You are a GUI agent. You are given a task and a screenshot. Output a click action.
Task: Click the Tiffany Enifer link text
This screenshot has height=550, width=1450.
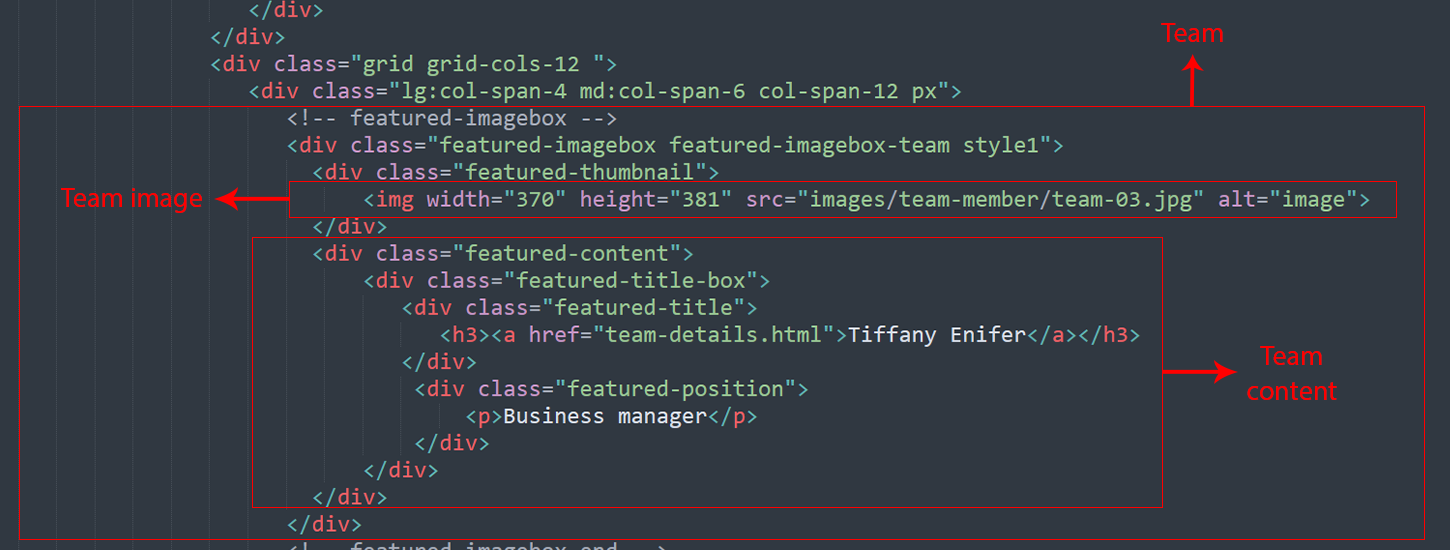point(937,335)
